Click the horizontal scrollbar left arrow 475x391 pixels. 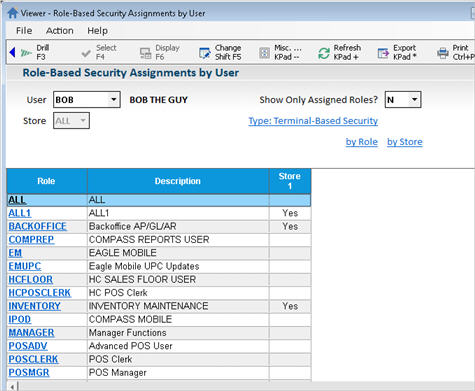pyautogui.click(x=12, y=387)
